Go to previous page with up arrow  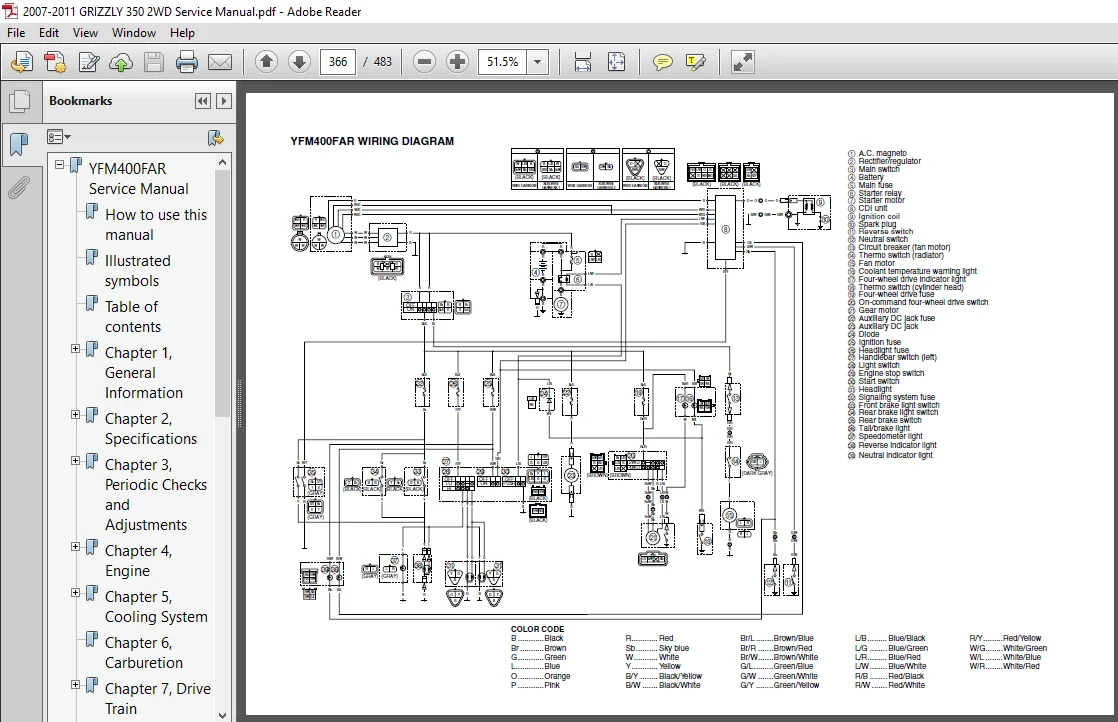coord(266,62)
